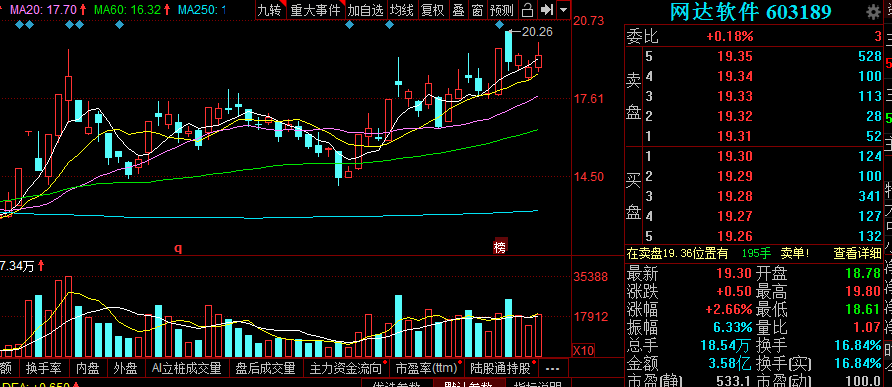
Task: Click buy level 3 price 19.28
Action: [734, 196]
